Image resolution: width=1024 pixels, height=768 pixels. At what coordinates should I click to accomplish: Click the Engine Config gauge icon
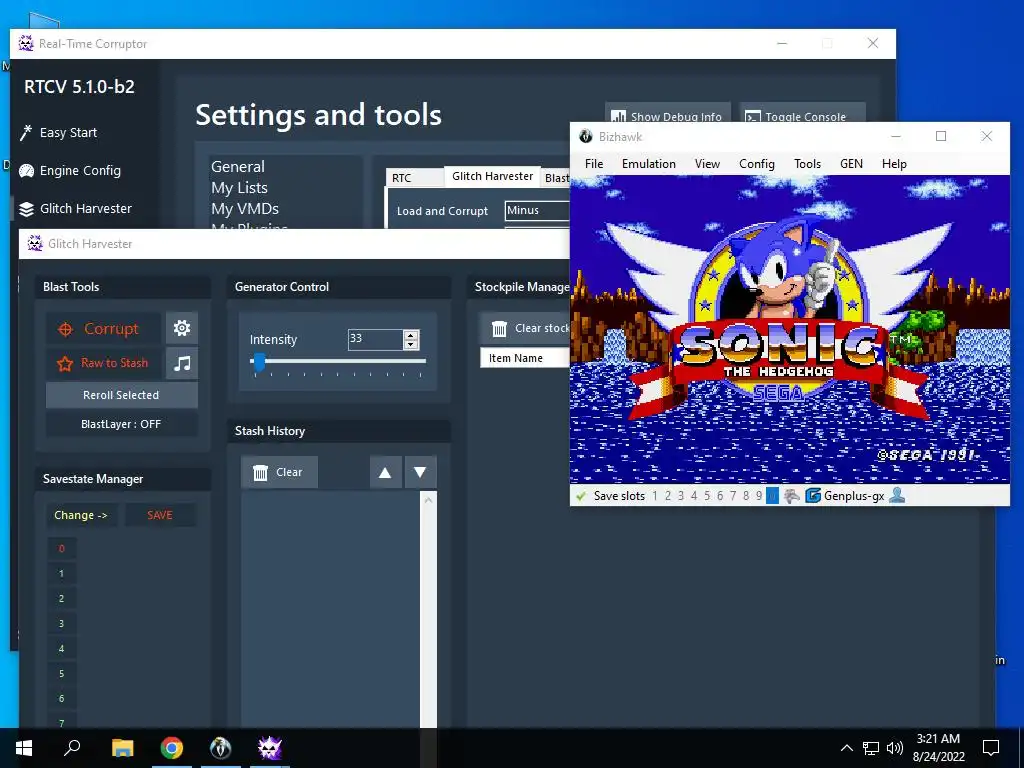tap(26, 170)
